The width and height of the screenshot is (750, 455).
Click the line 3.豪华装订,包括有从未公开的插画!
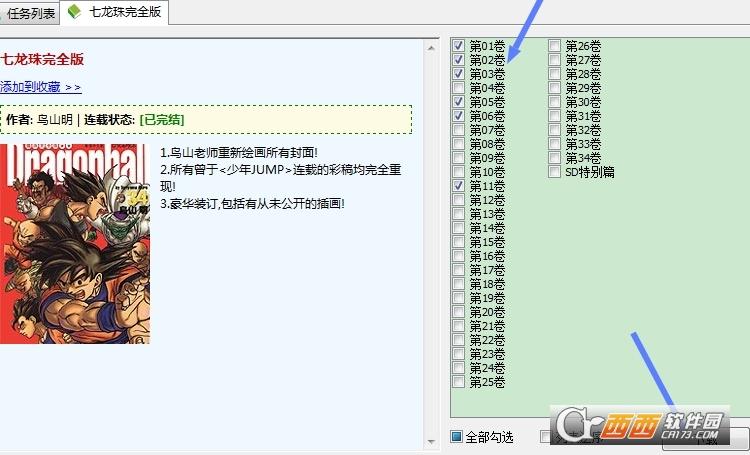pyautogui.click(x=252, y=204)
